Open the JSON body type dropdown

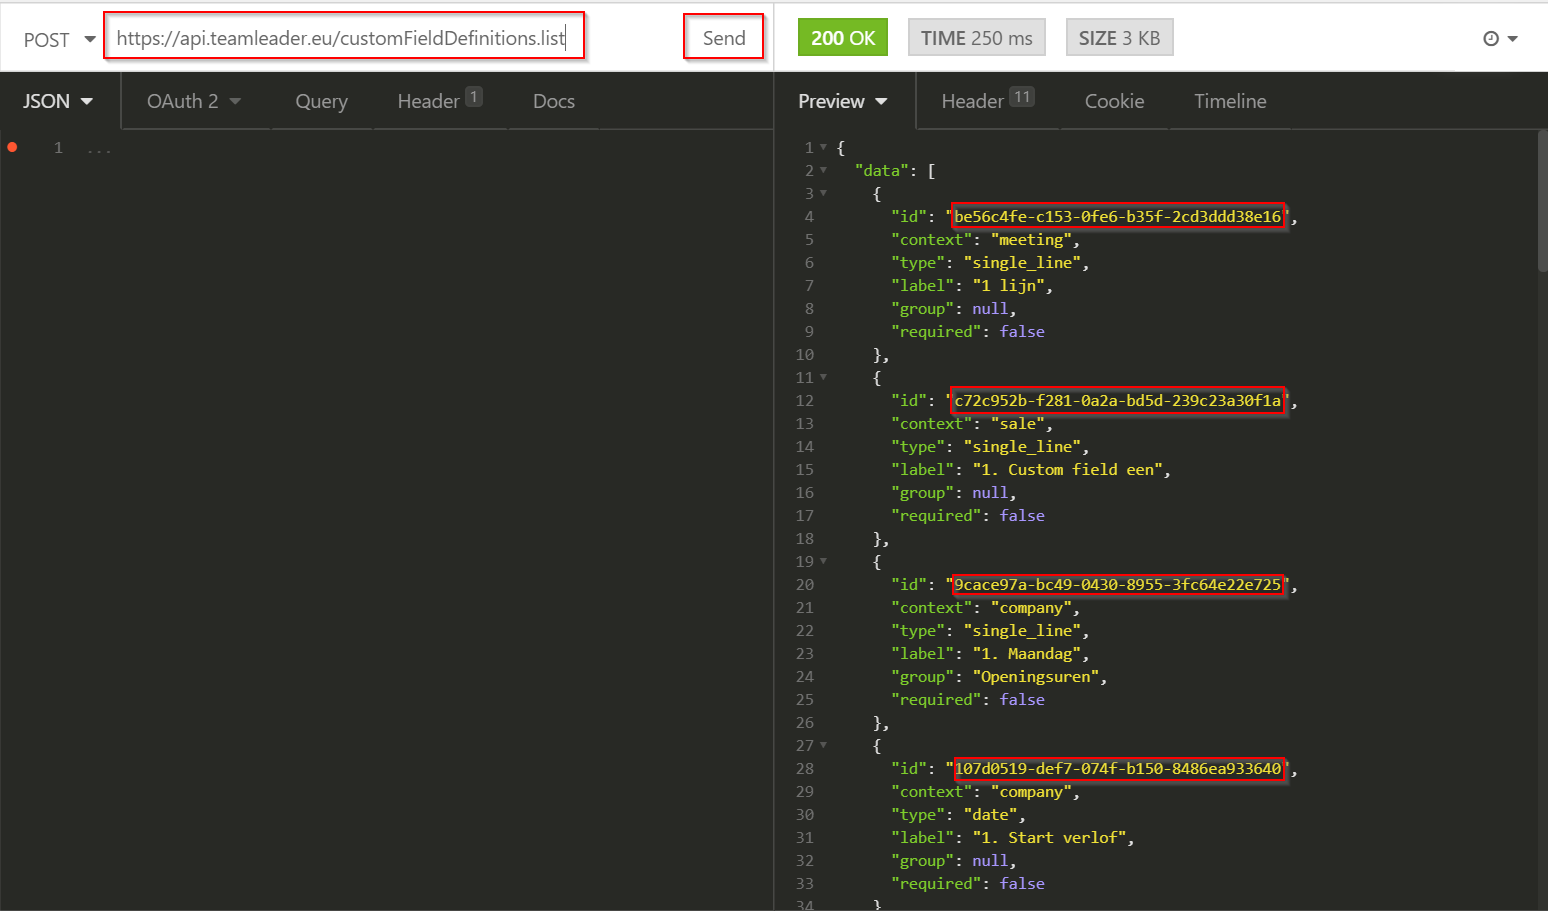click(x=58, y=101)
